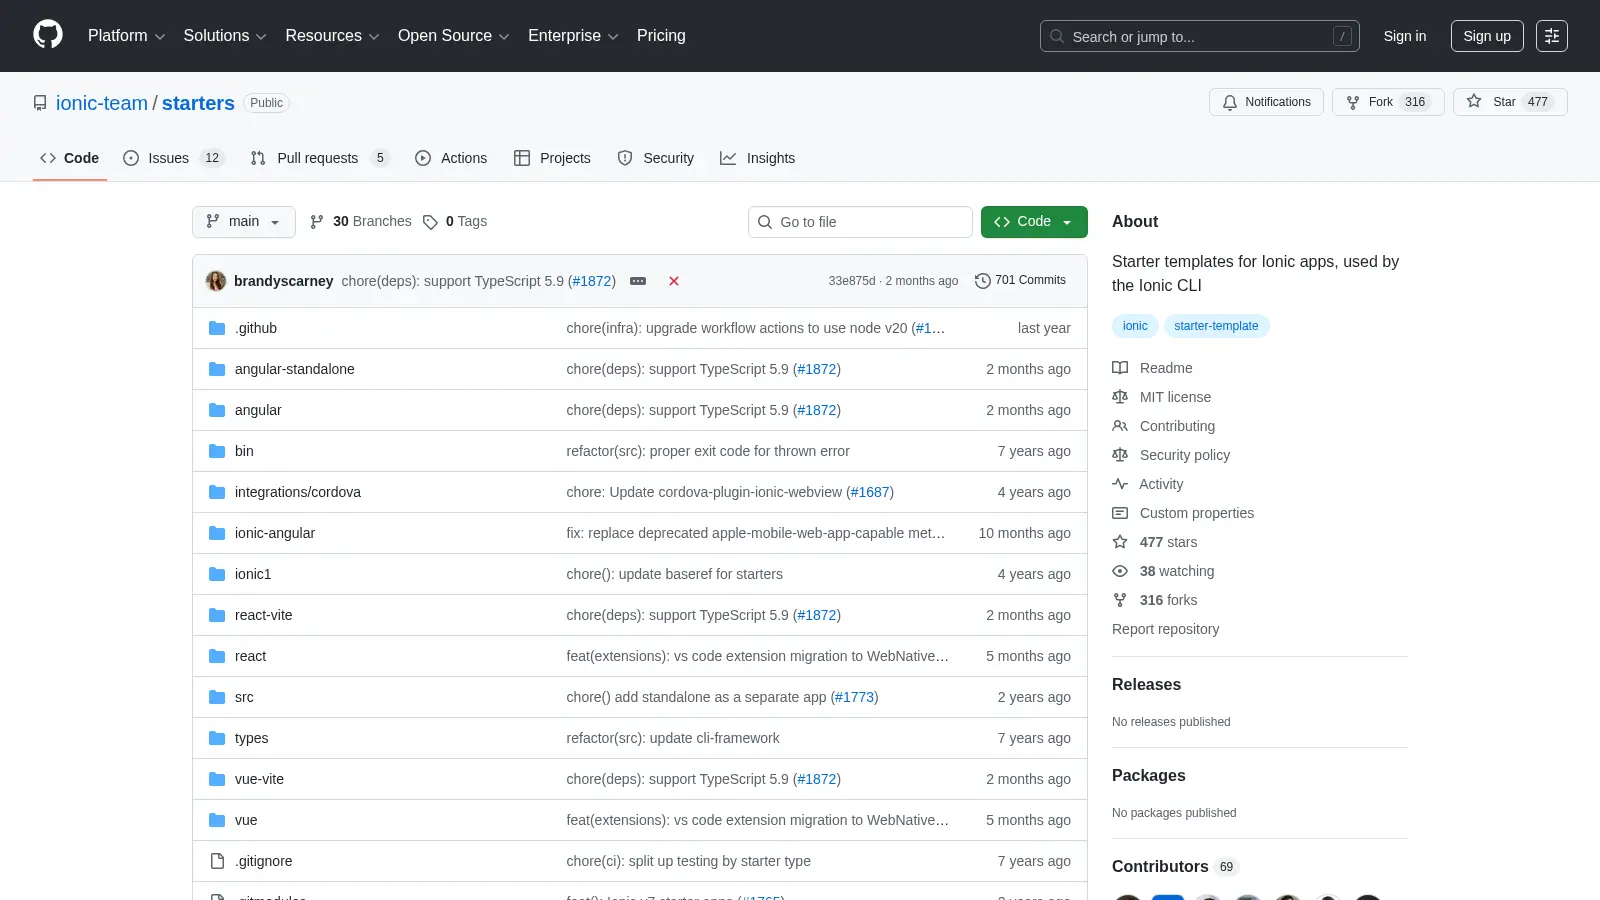This screenshot has width=1600, height=900.
Task: Click the src folder icon
Action: click(217, 697)
